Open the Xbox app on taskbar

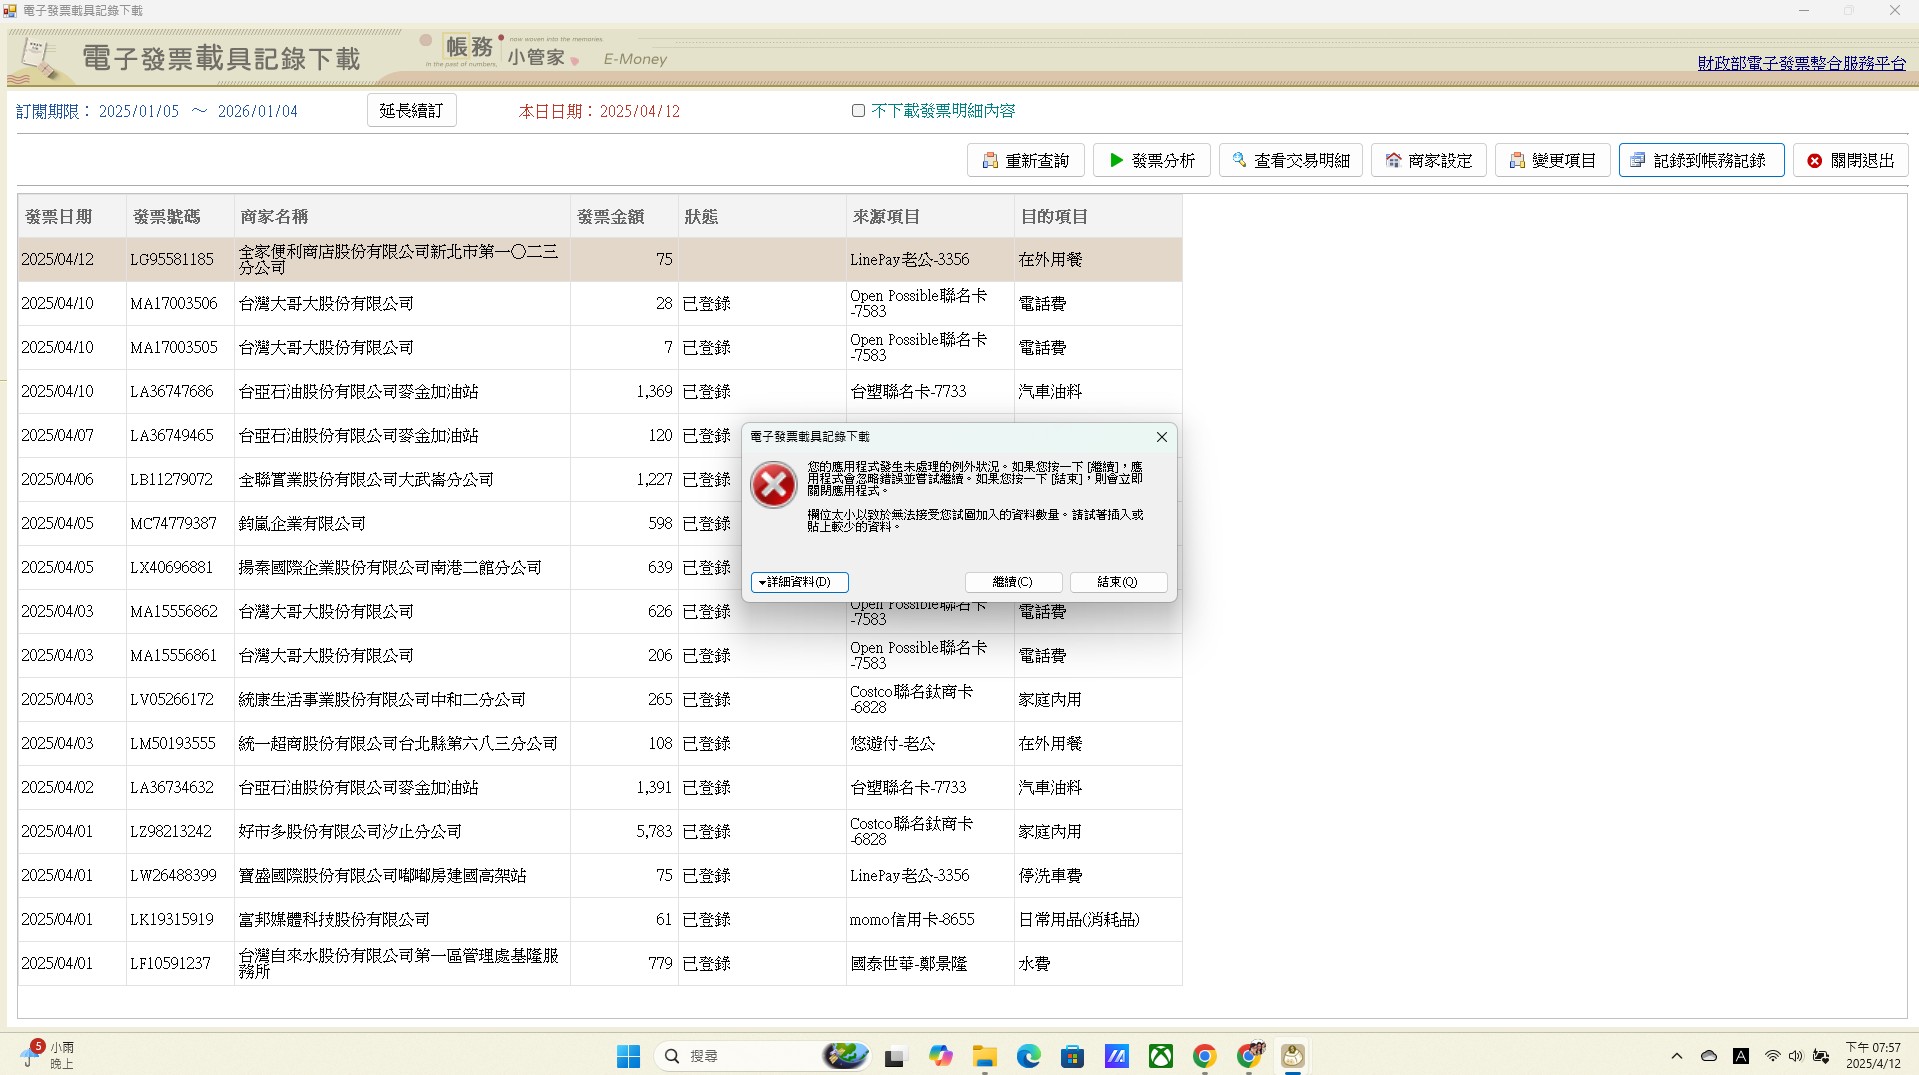click(x=1160, y=1056)
